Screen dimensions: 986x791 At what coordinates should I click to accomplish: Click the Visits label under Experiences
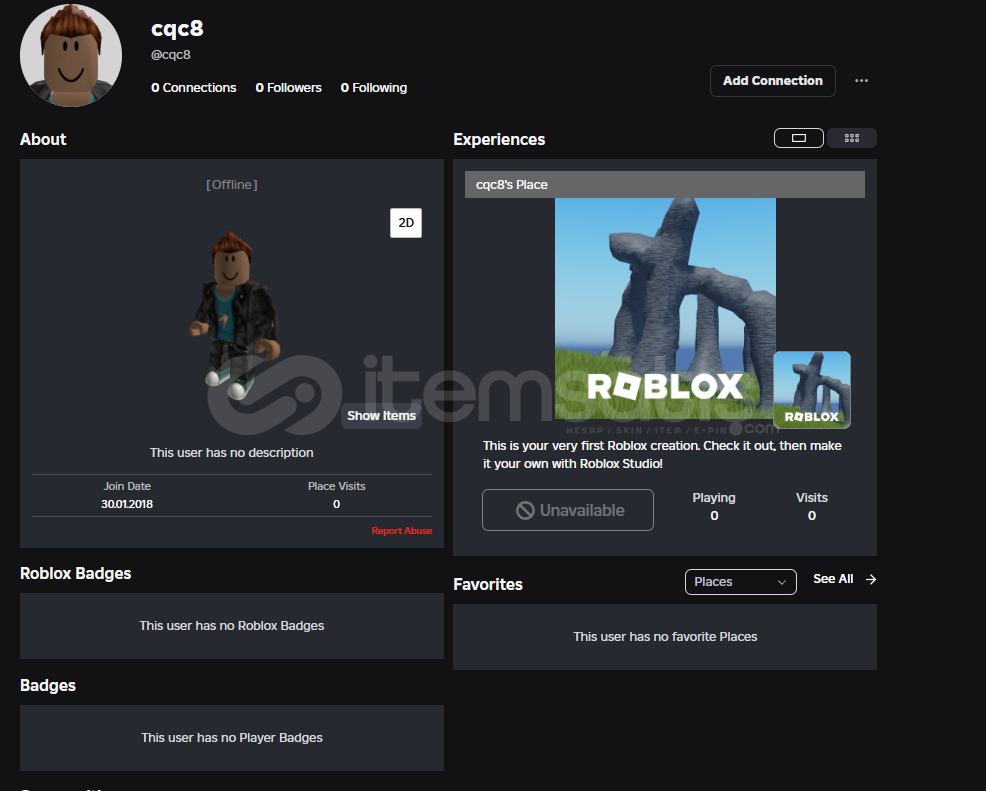point(811,497)
